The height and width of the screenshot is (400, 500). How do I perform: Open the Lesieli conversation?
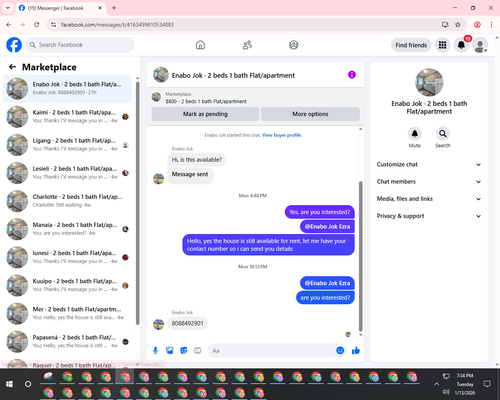point(67,173)
